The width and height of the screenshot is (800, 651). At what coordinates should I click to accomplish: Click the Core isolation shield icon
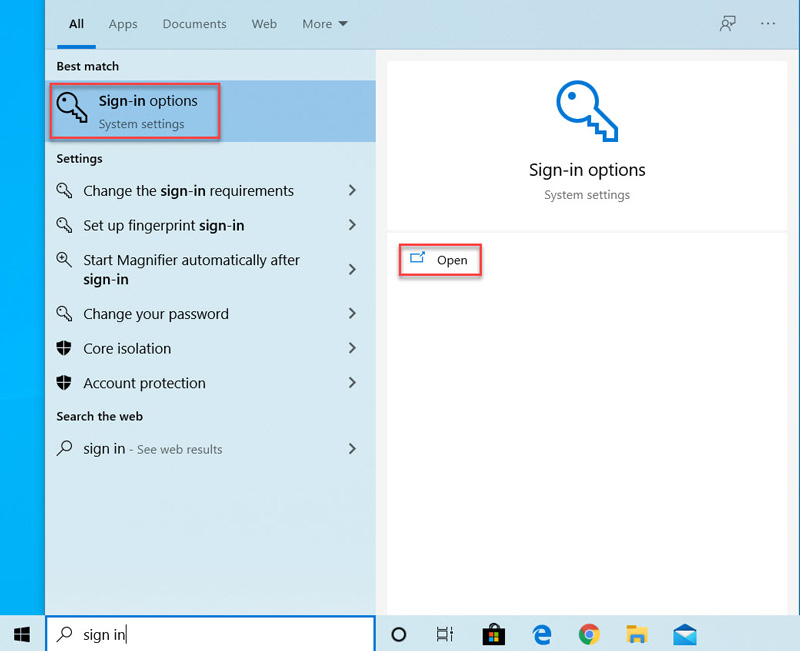tap(64, 348)
